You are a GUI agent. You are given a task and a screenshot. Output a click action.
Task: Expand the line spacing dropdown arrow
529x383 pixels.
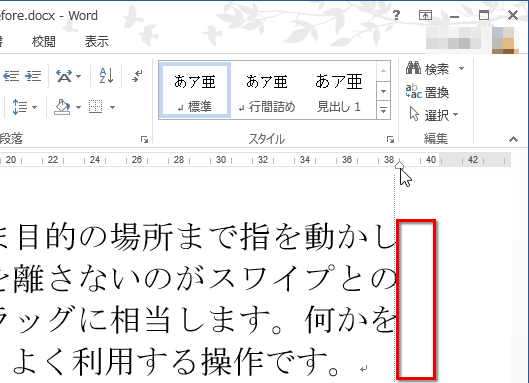(x=34, y=107)
